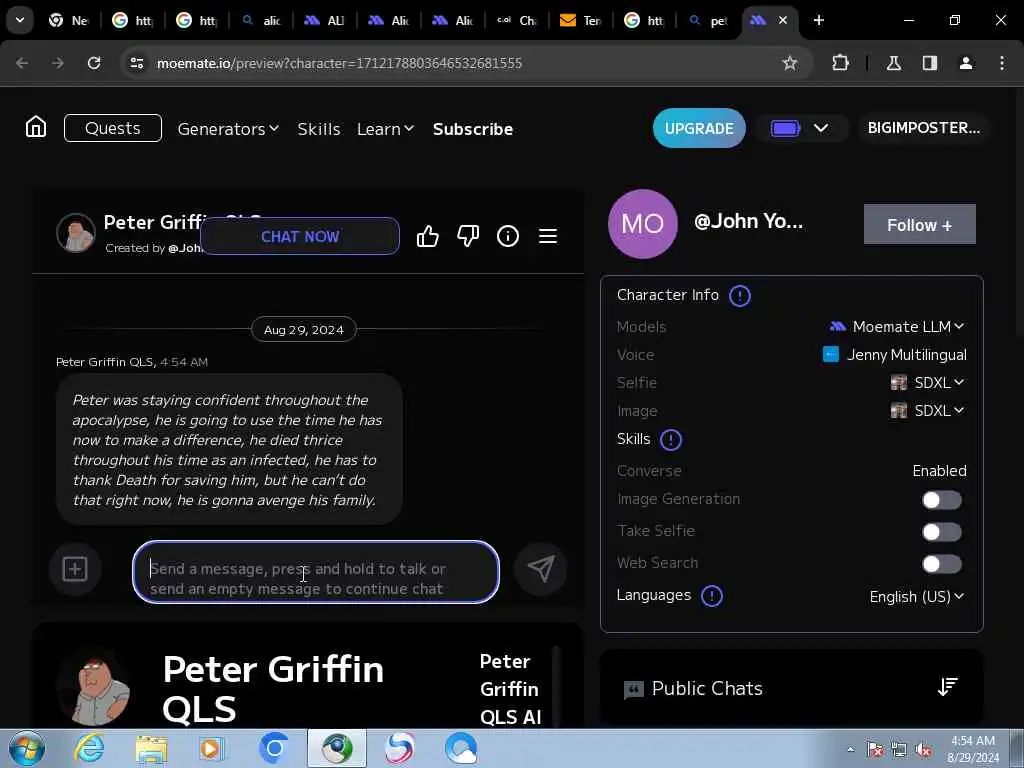Bookmark this page with star icon

coord(790,63)
